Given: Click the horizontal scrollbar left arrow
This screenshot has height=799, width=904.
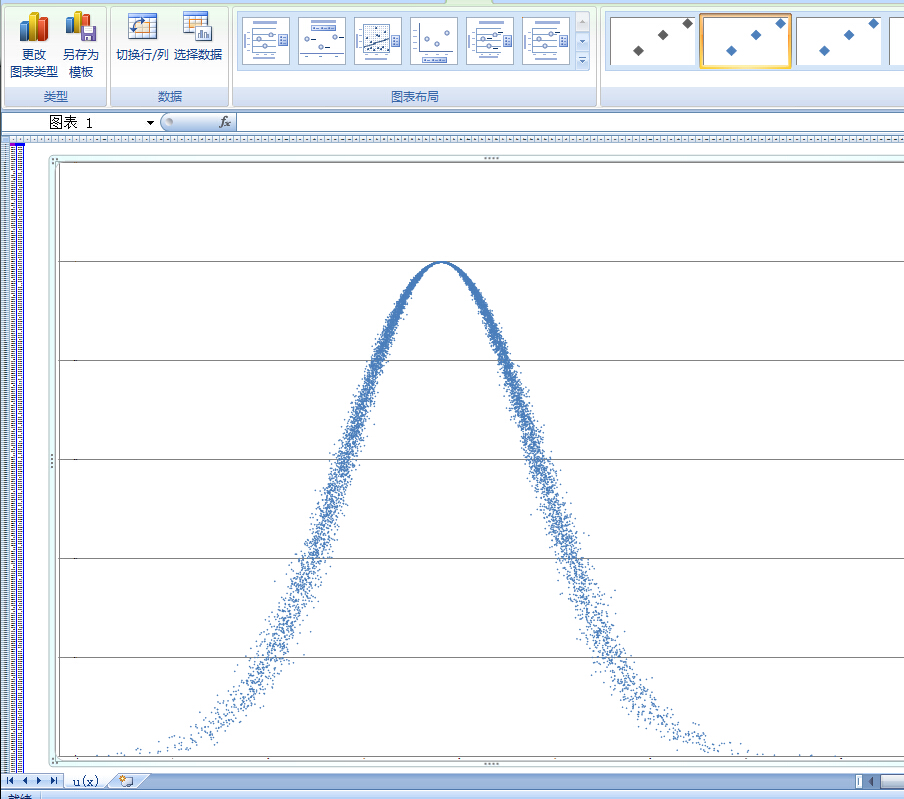Looking at the screenshot, I should 871,781.
